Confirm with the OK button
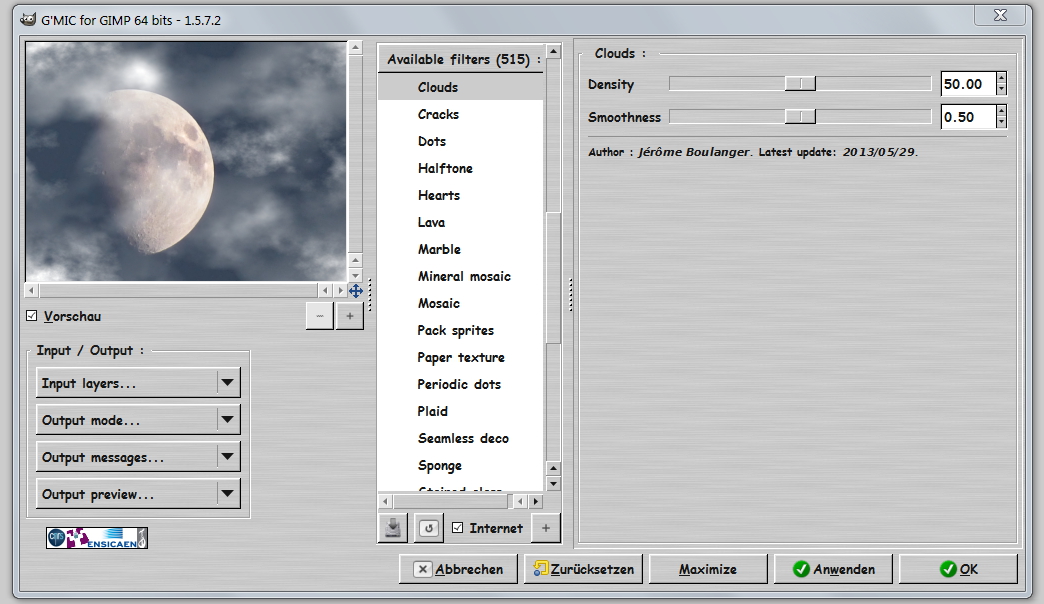The image size is (1044, 604). 958,569
